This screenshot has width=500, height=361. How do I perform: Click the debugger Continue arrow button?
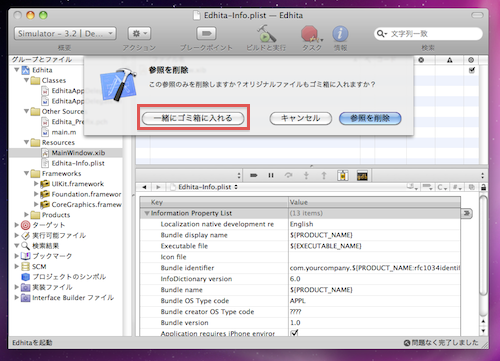254,175
